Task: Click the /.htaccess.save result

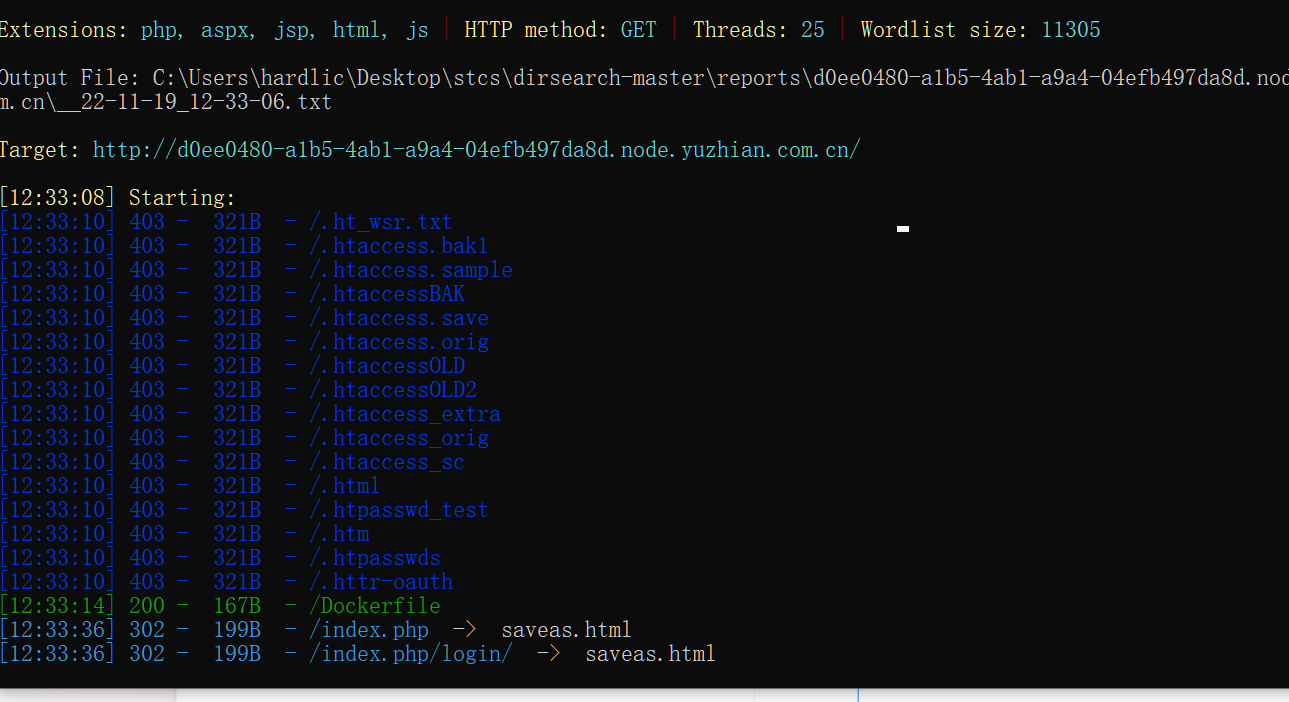Action: click(398, 318)
